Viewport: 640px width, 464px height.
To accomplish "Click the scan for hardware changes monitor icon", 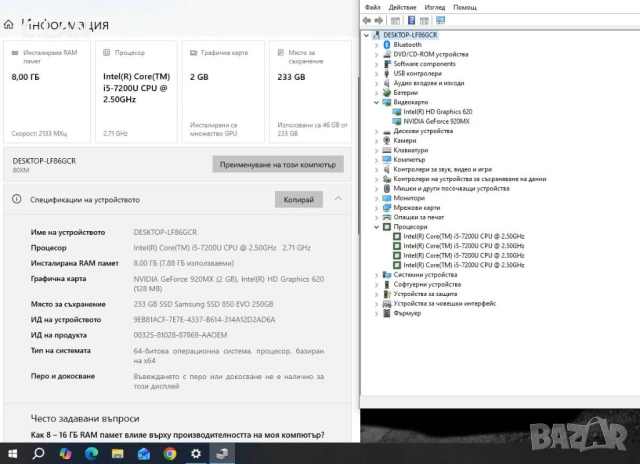I will [440, 20].
